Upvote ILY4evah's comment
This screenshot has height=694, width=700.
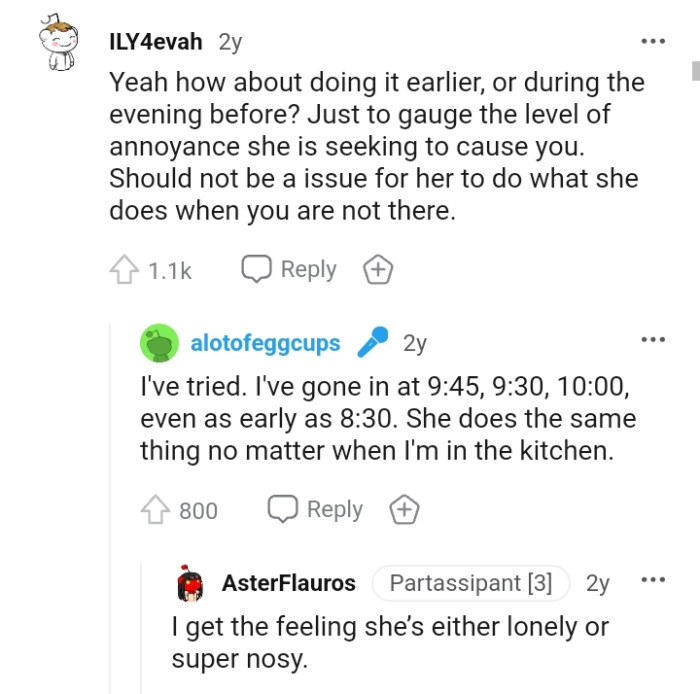coord(122,270)
